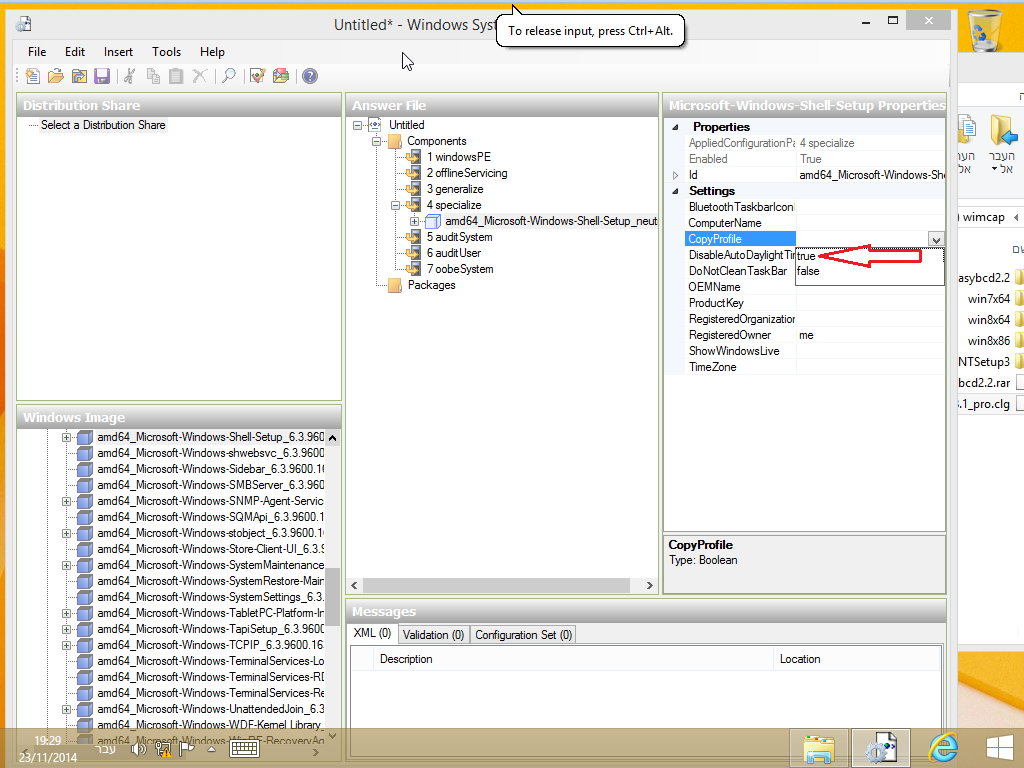
Task: Expand Microsoft-Windows-TCPIP component node
Action: [x=67, y=645]
